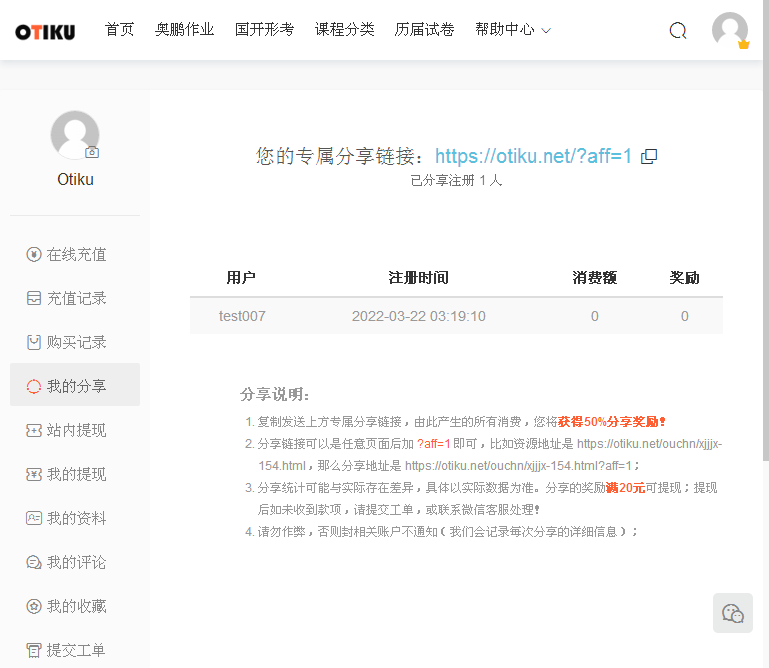Click the red ?aff=1 text in rule 2
This screenshot has height=668, width=769.
[x=434, y=444]
